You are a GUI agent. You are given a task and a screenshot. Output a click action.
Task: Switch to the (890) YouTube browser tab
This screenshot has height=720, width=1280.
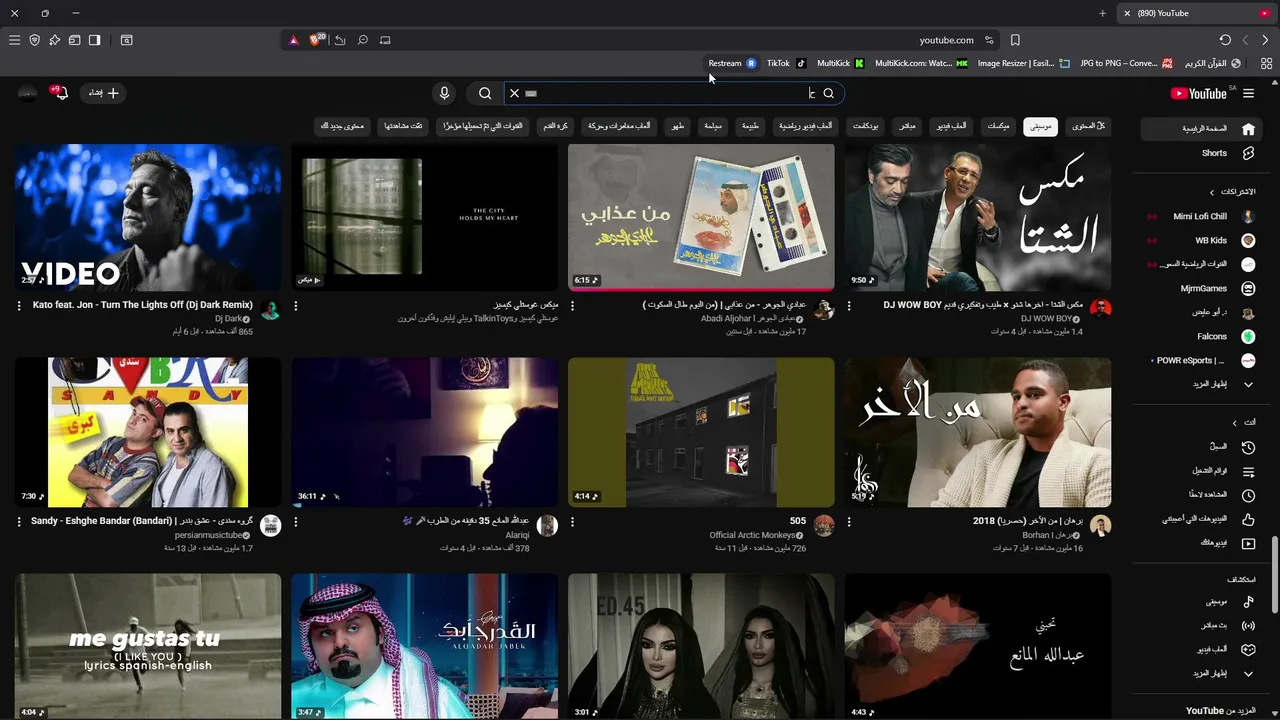1195,13
